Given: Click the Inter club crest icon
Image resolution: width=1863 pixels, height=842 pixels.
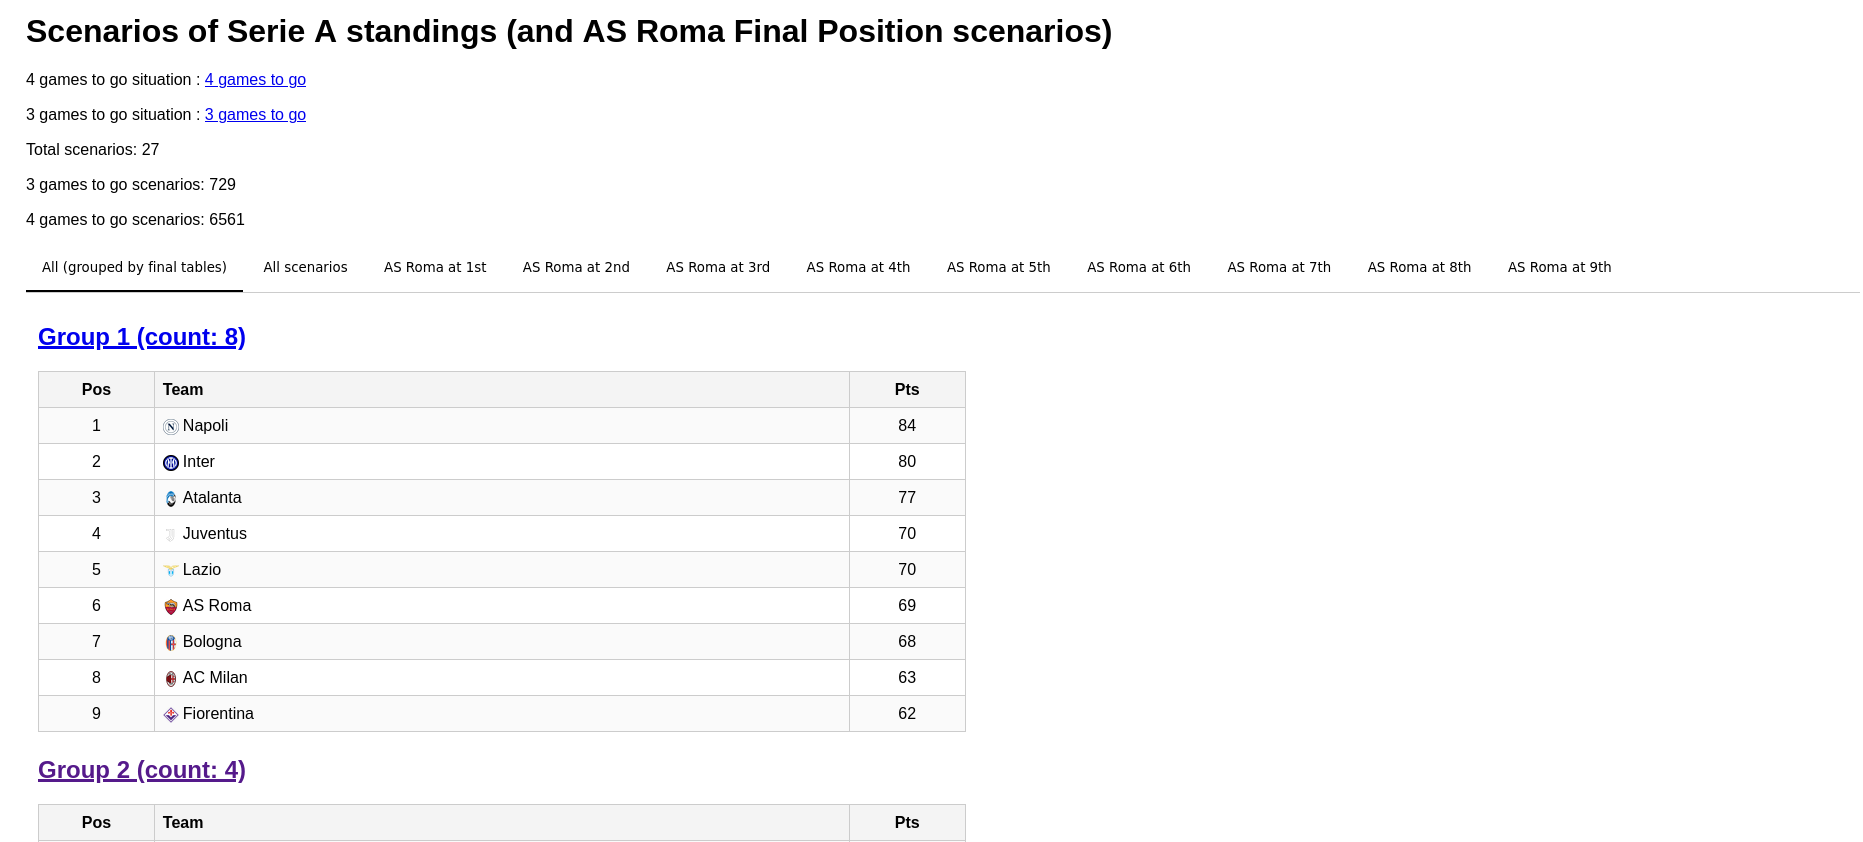Looking at the screenshot, I should point(171,463).
